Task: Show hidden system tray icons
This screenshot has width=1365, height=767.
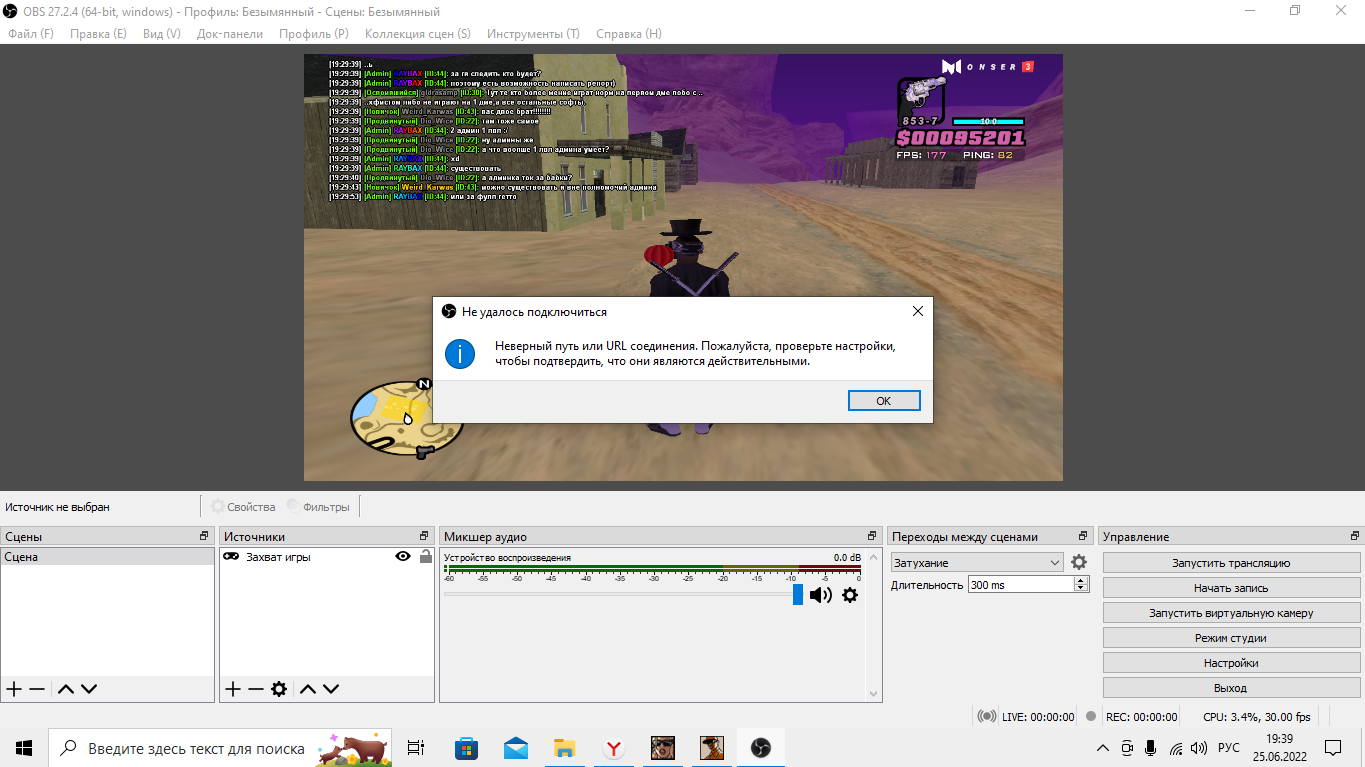Action: 1103,747
